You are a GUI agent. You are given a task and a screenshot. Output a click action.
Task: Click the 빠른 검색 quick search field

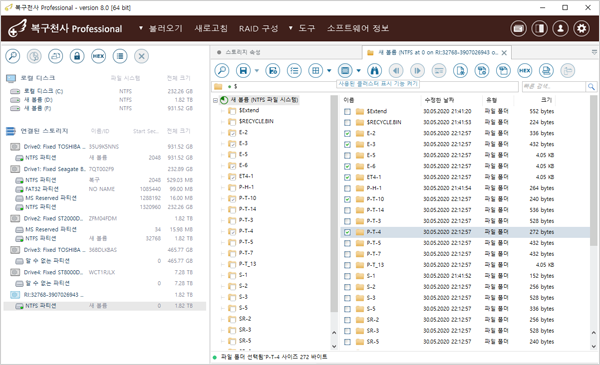point(554,87)
